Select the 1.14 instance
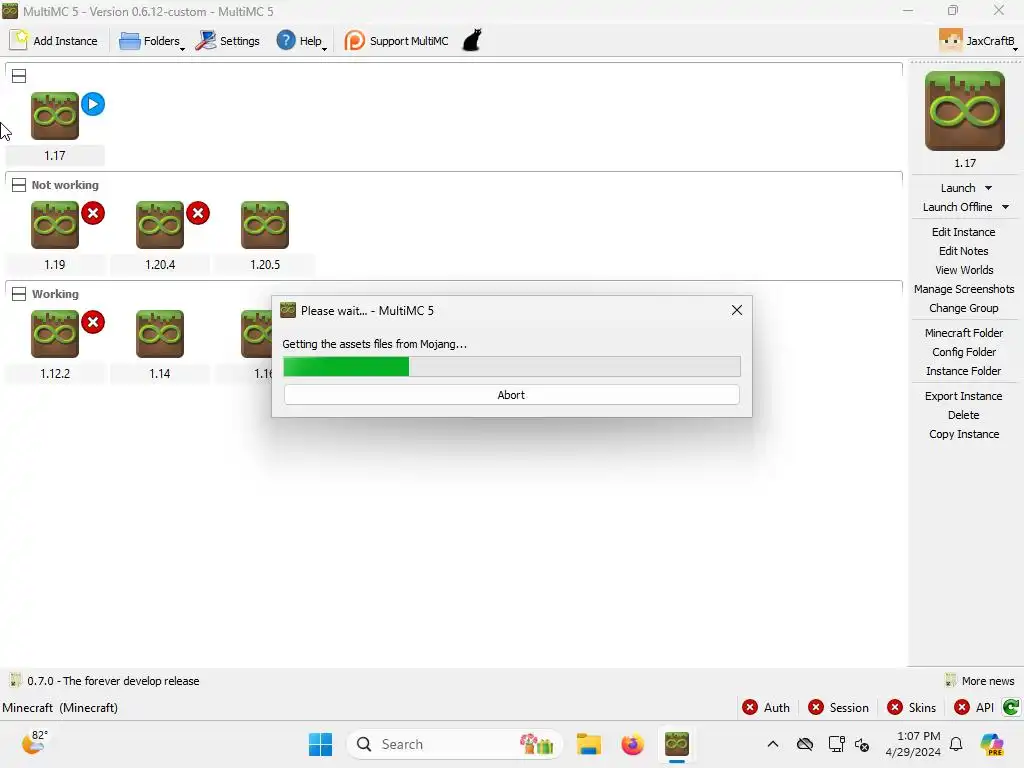Screen dimensions: 1024x768 [x=160, y=345]
